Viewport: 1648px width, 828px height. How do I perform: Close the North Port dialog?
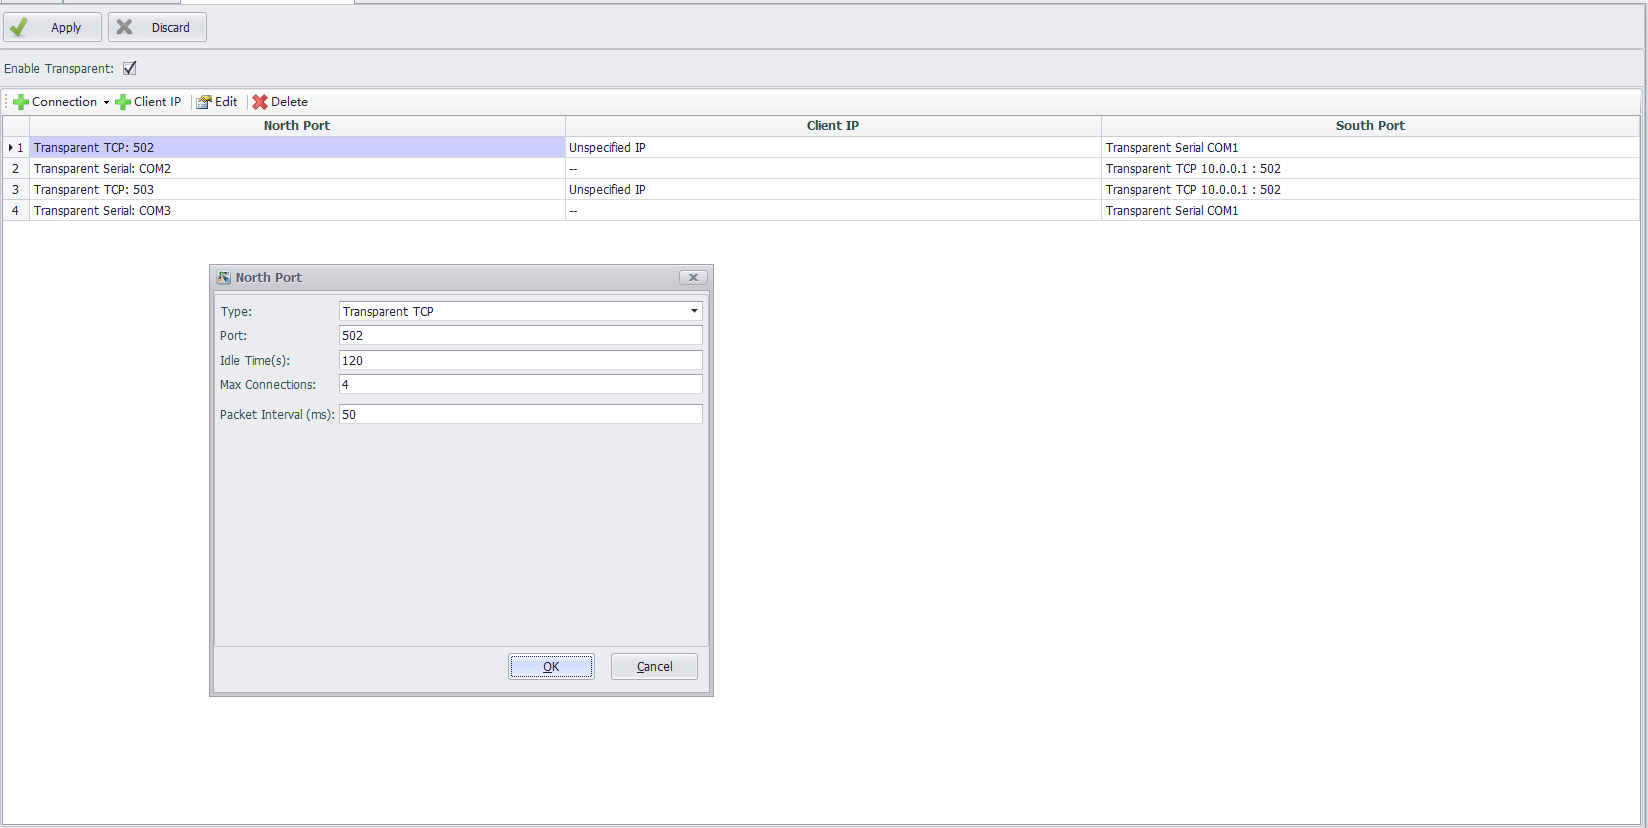pos(693,278)
